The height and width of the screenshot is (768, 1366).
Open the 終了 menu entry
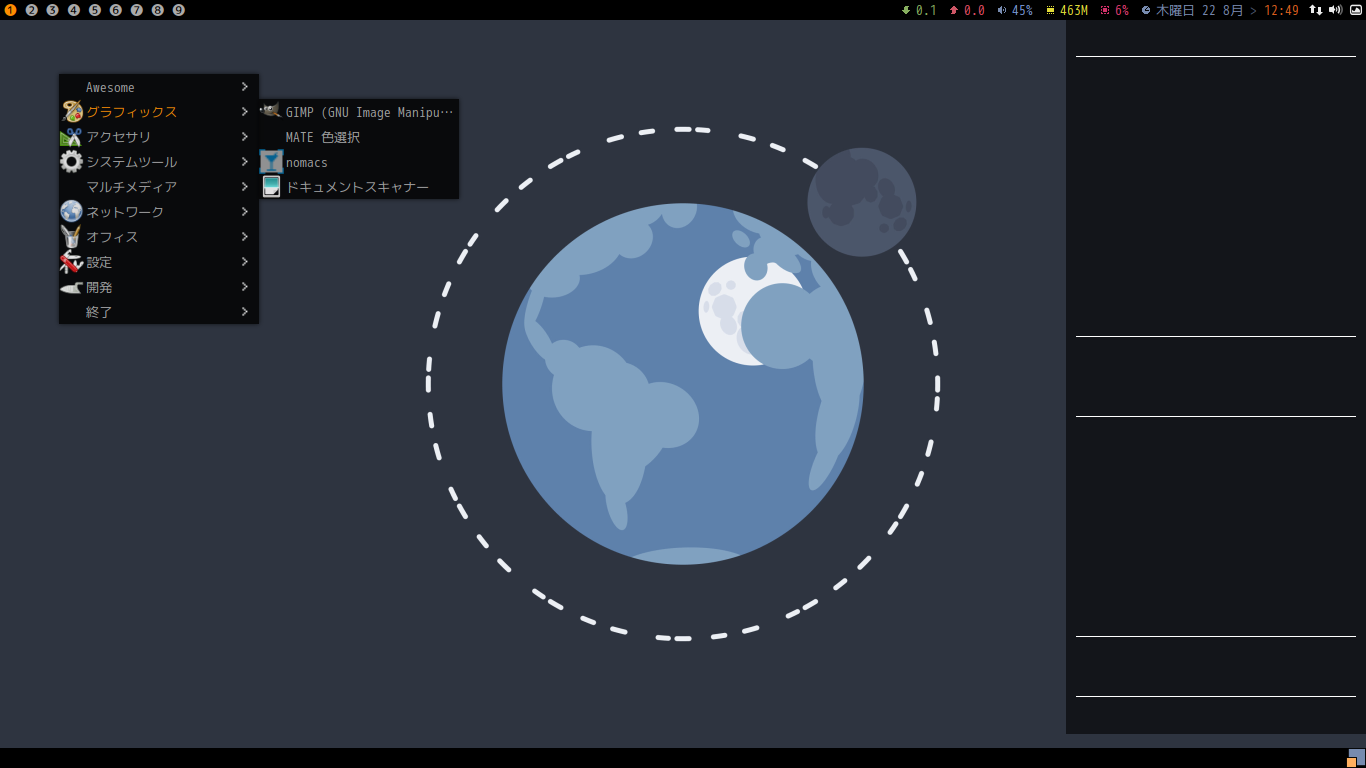pyautogui.click(x=159, y=312)
